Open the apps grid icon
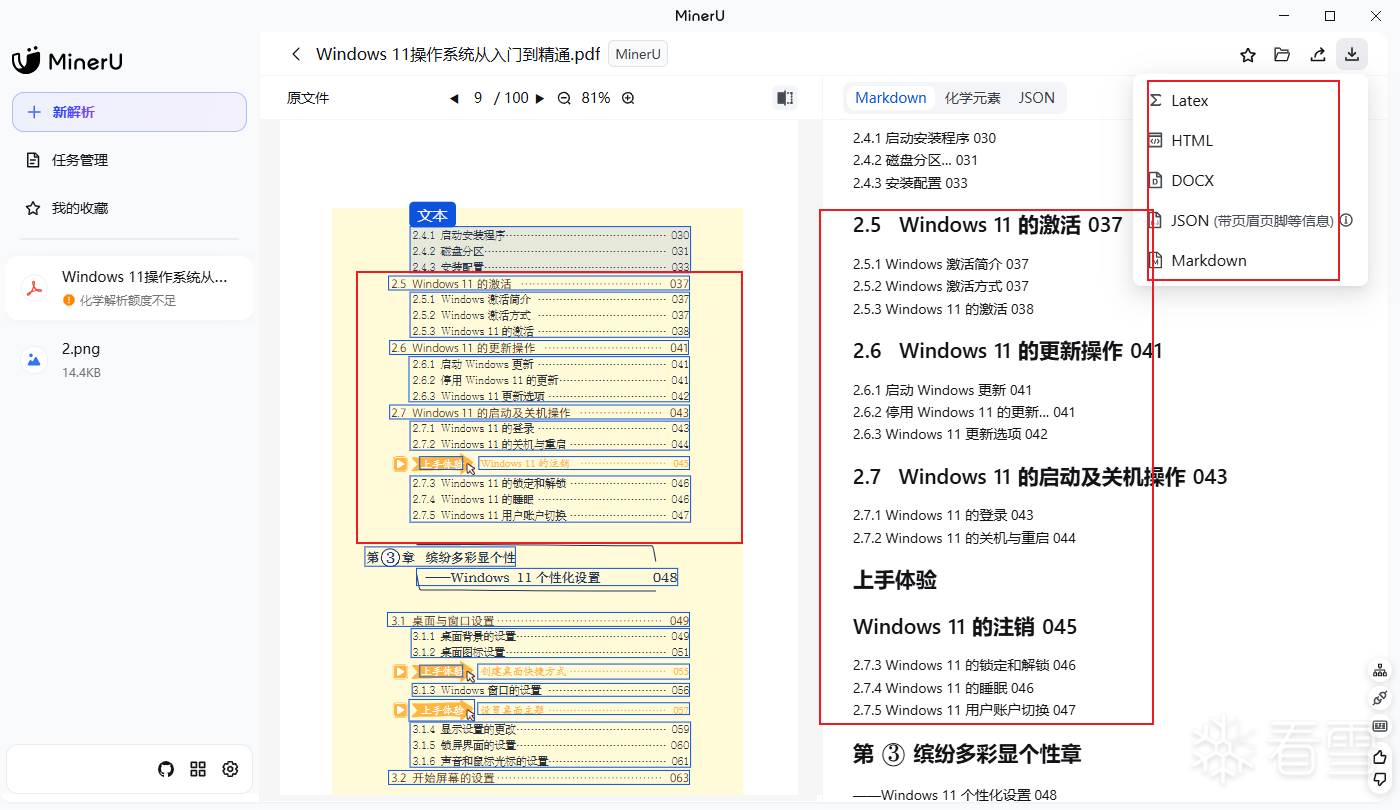 (198, 769)
